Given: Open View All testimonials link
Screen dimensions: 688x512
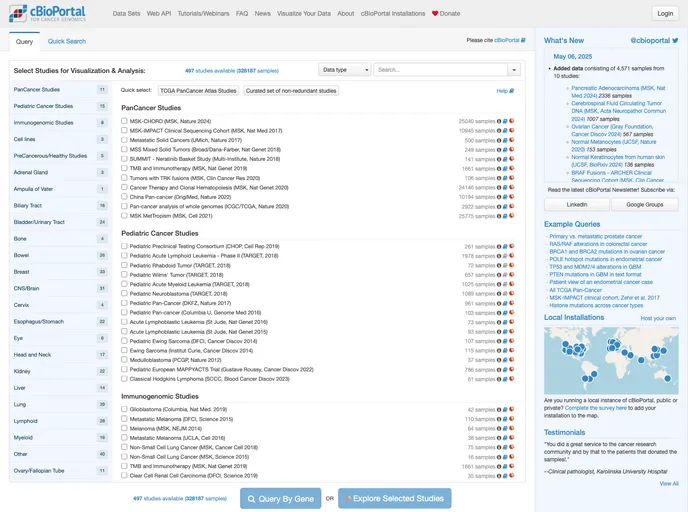Looking at the screenshot, I should pos(669,483).
